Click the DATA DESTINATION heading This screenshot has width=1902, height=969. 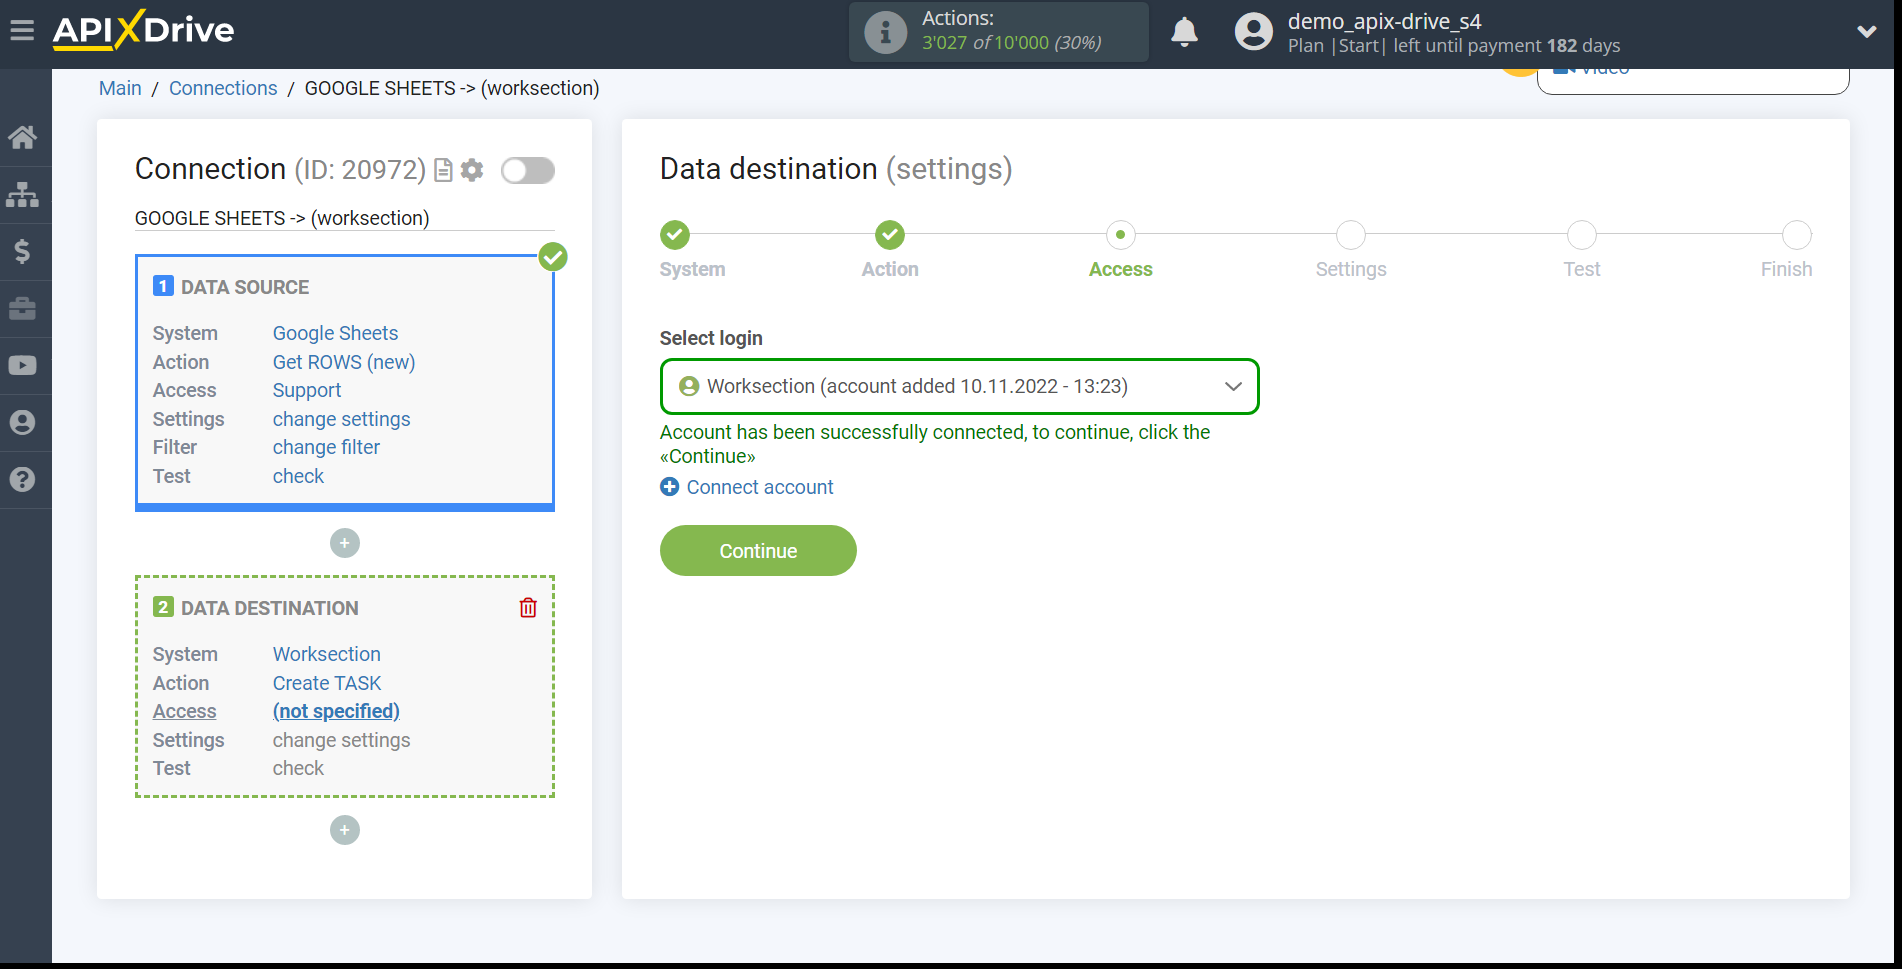tap(269, 608)
